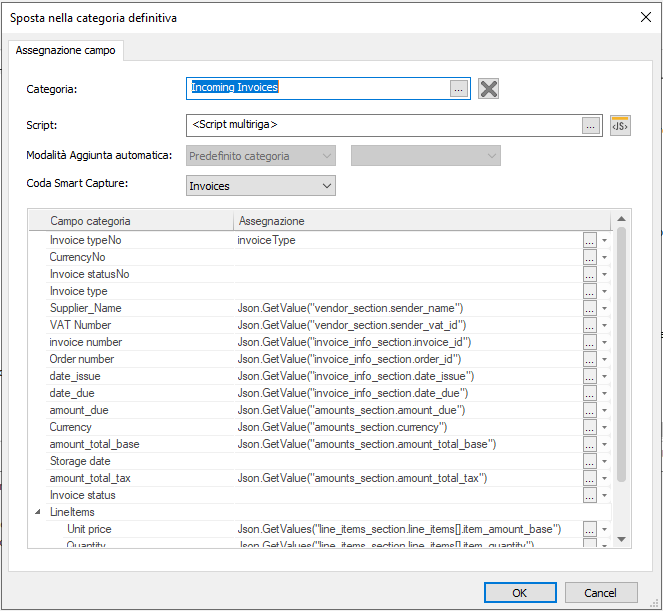Screen dimensions: 663x611
Task: Click the Campo categoria column header
Action: coord(132,221)
